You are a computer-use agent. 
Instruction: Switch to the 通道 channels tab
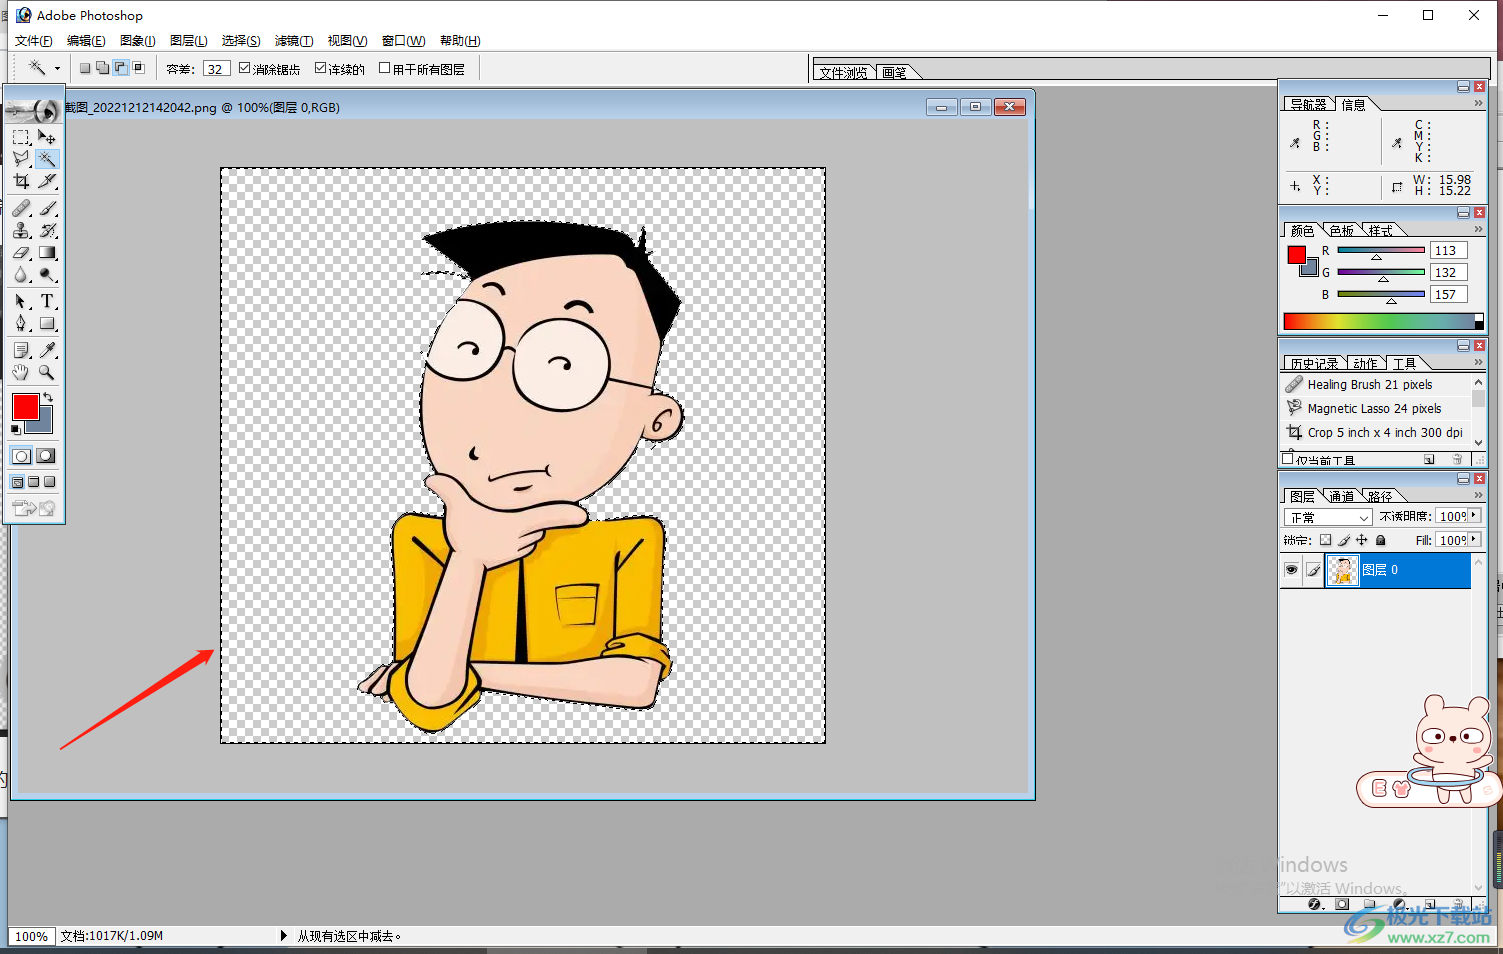(x=1341, y=496)
